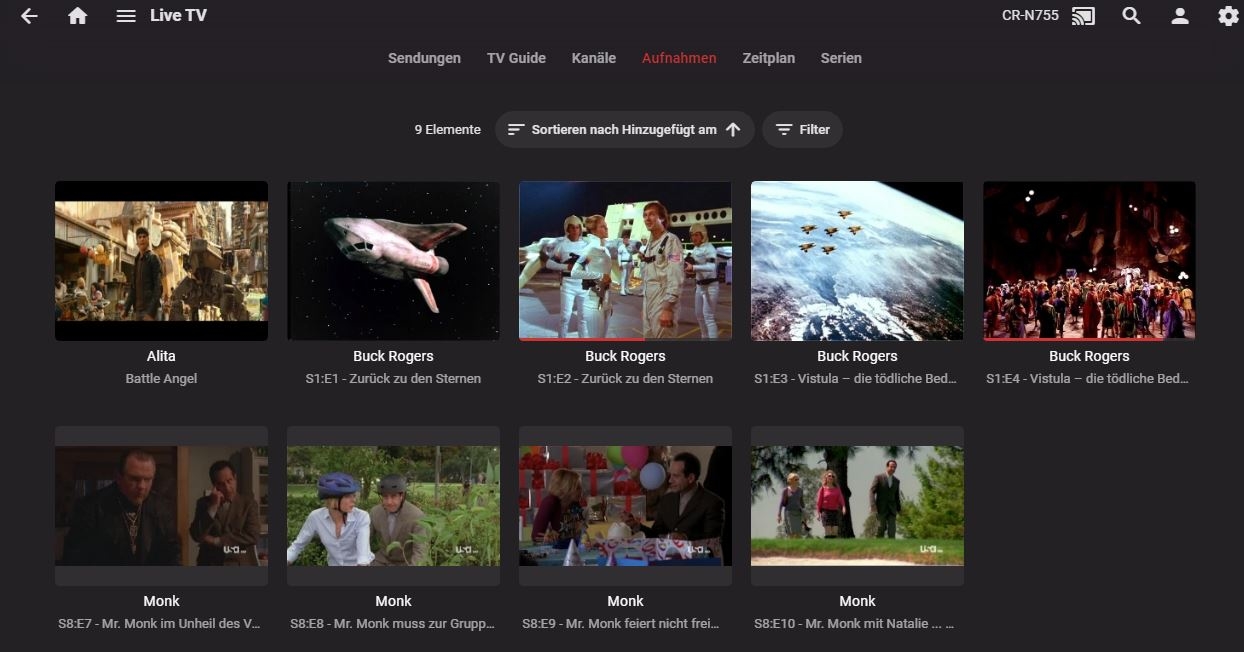Open Buck Rogers S1:E4 thumbnail
The height and width of the screenshot is (652, 1244).
click(x=1089, y=261)
